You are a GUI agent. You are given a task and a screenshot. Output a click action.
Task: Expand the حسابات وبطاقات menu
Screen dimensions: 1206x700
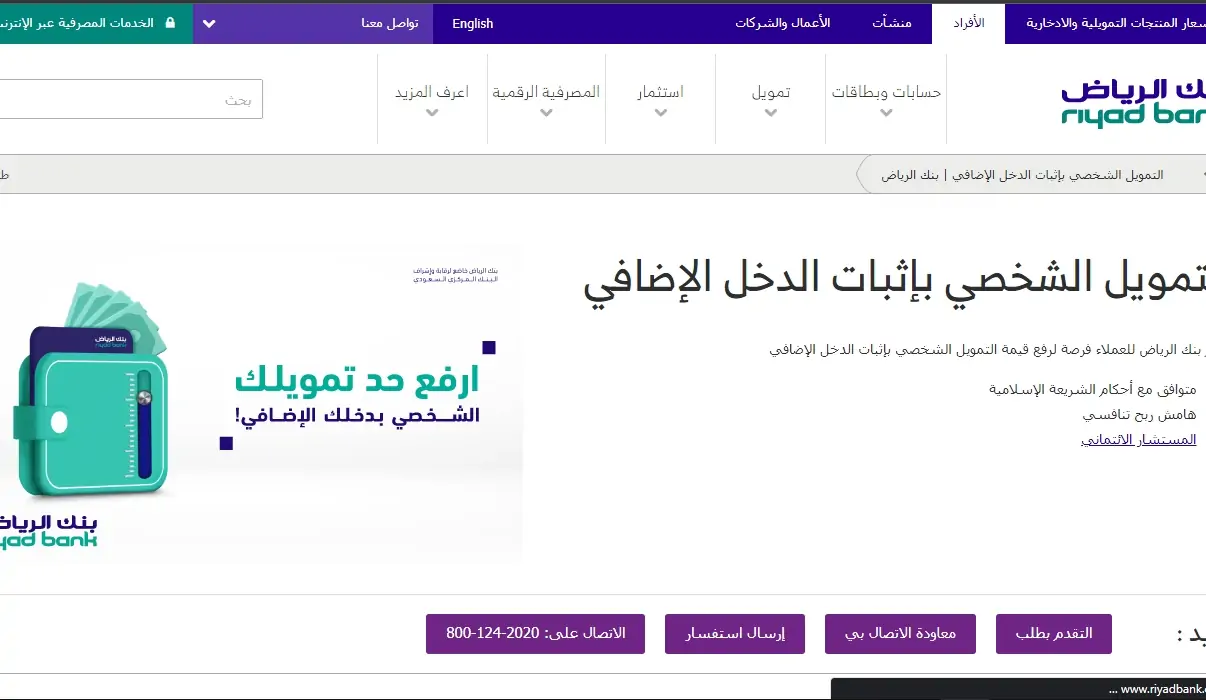[886, 99]
